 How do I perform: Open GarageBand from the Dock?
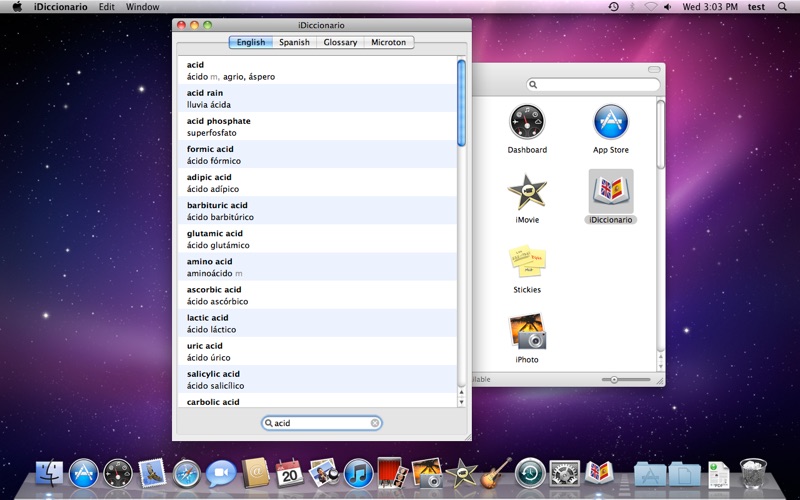click(x=495, y=473)
